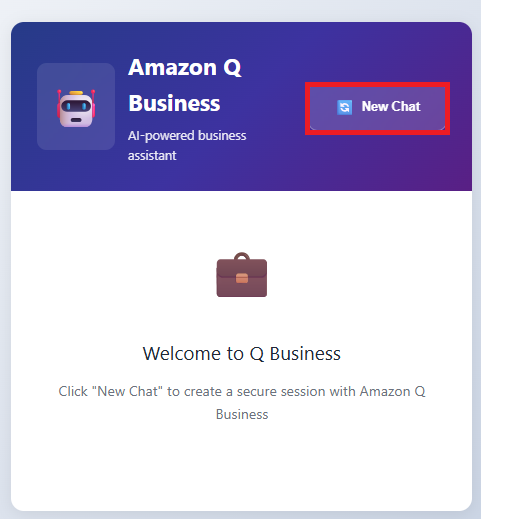Click the briefcase handle at its top

(242, 256)
